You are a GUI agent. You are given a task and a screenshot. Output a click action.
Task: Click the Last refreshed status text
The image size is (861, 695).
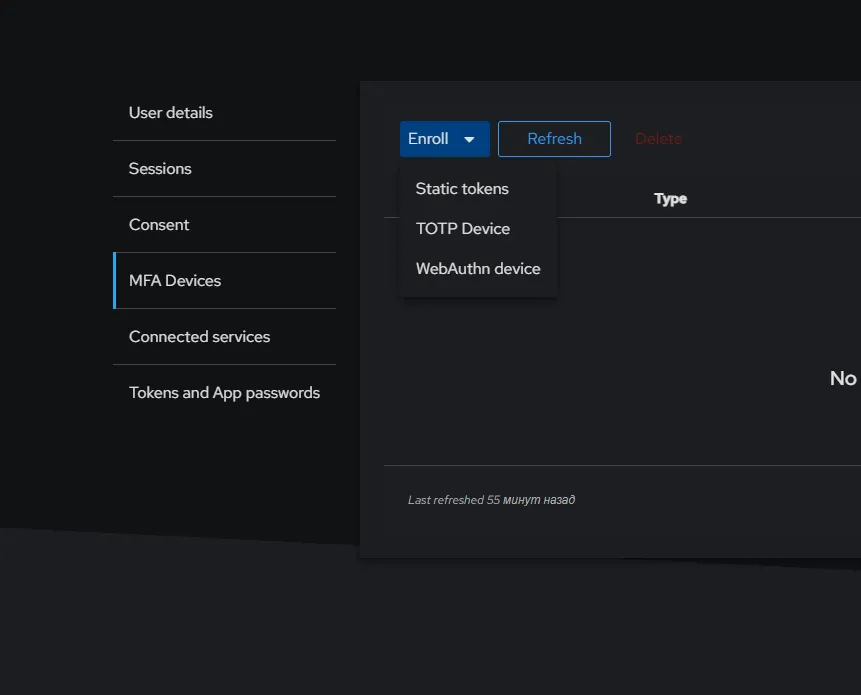tap(446, 500)
